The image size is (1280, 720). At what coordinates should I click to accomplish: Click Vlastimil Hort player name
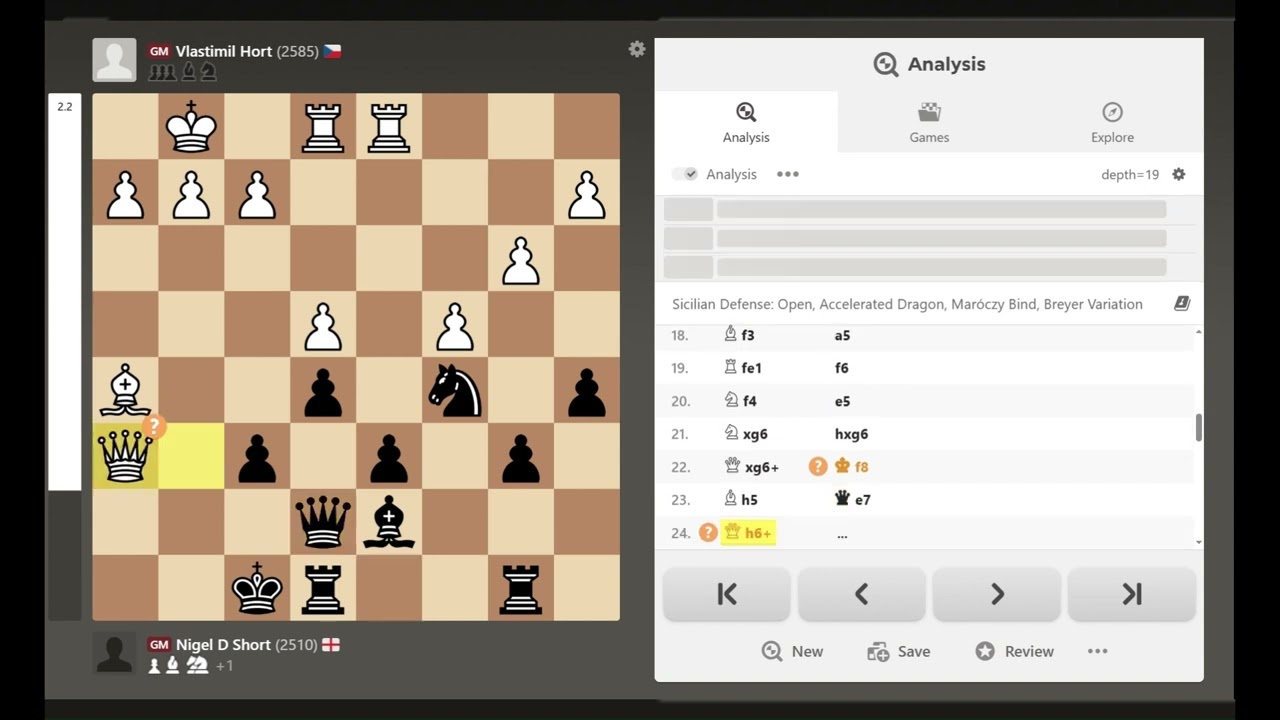click(x=224, y=51)
